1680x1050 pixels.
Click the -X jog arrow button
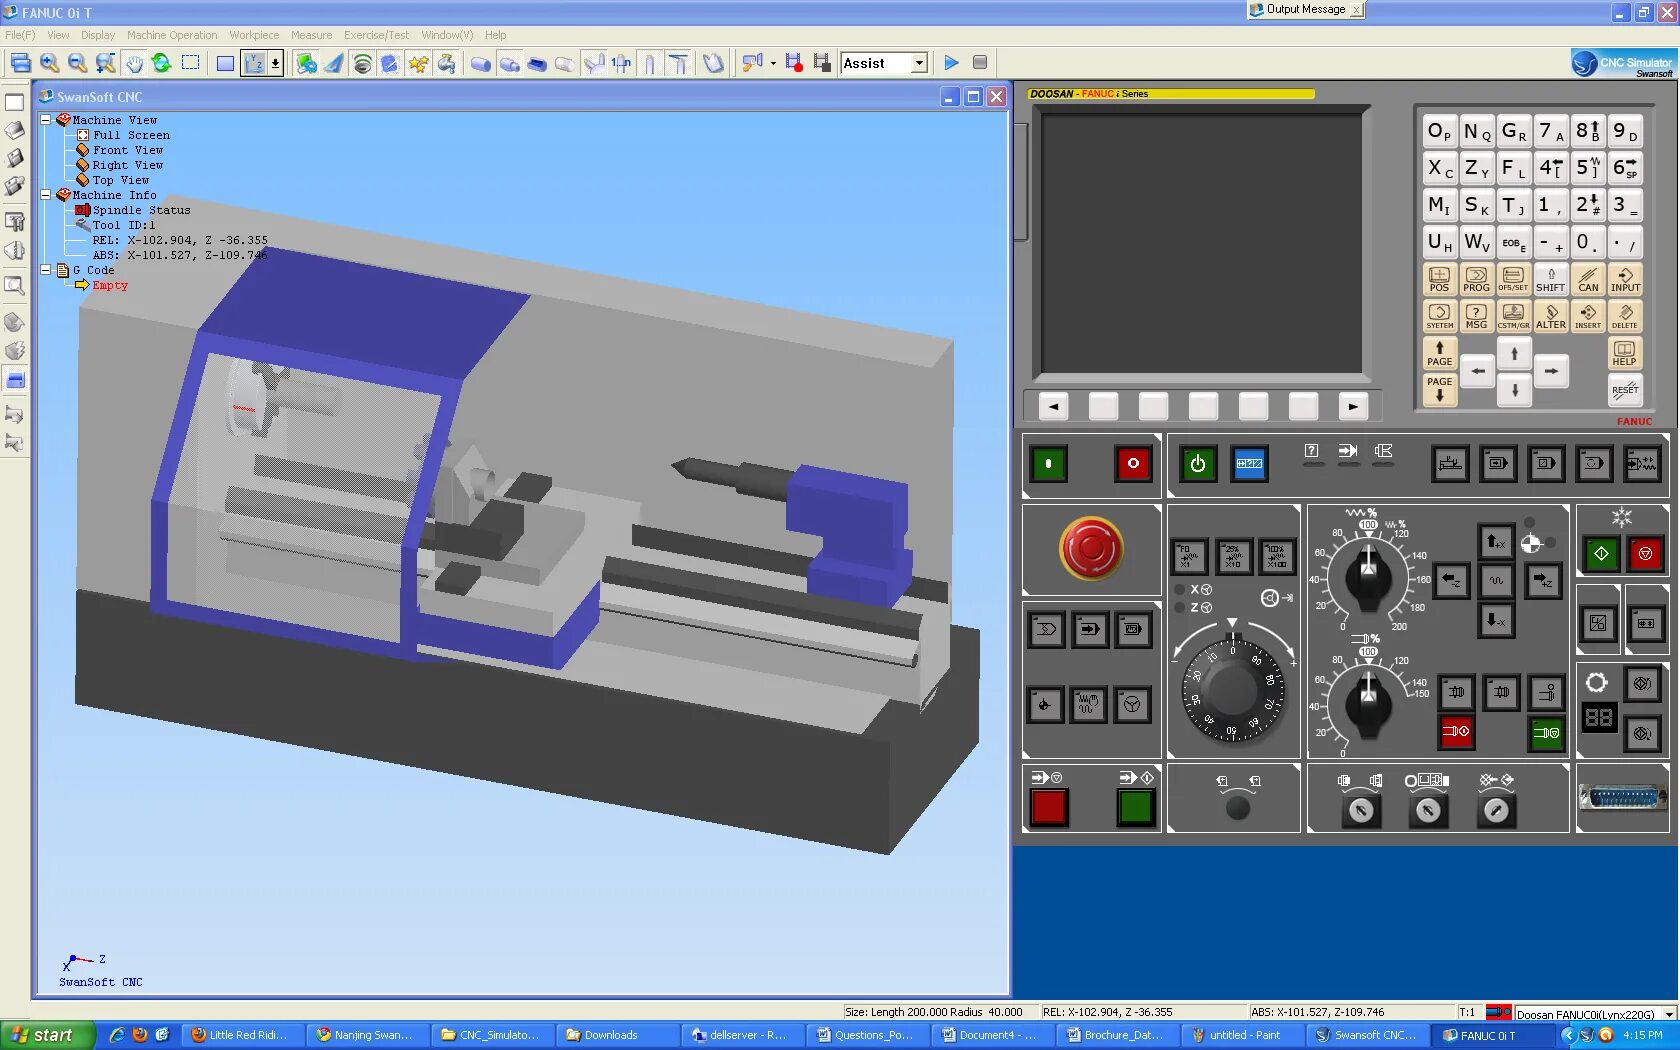click(x=1497, y=620)
